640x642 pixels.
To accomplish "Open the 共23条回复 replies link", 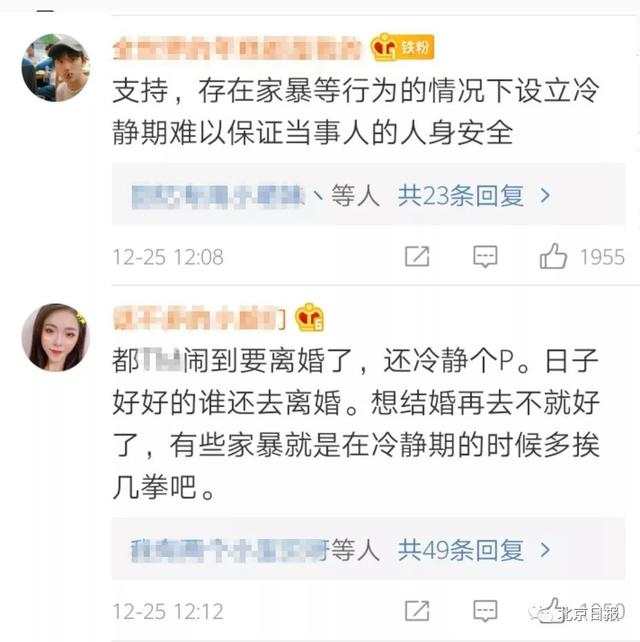I will [461, 196].
